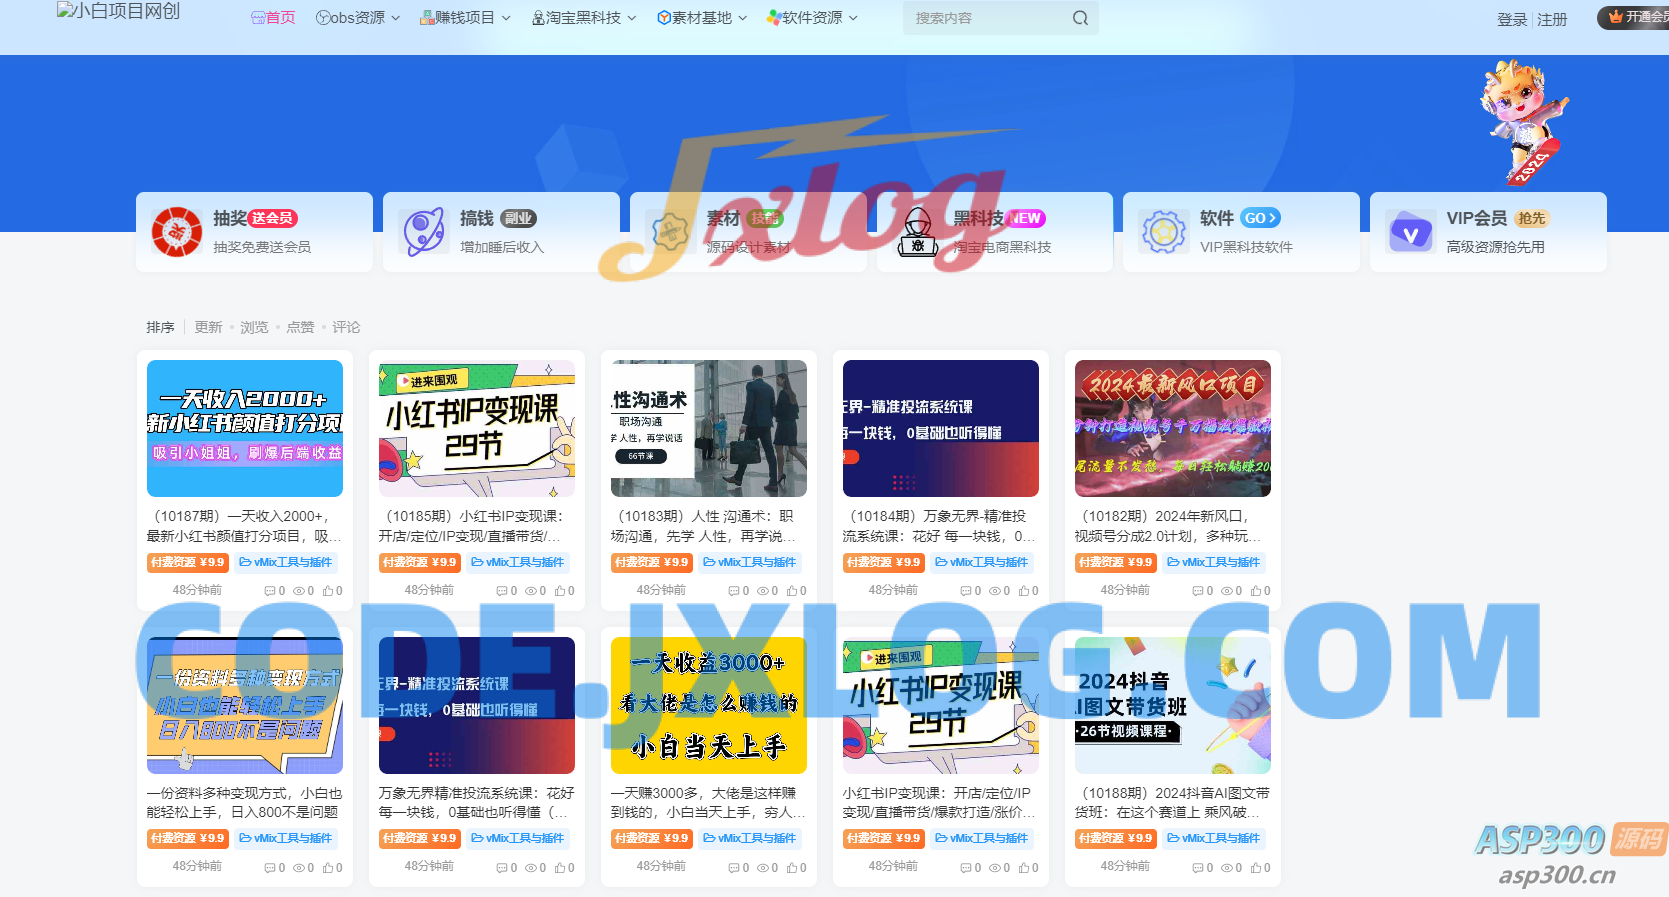This screenshot has height=897, width=1669.
Task: Sort posts by 点赞
Action: (300, 327)
